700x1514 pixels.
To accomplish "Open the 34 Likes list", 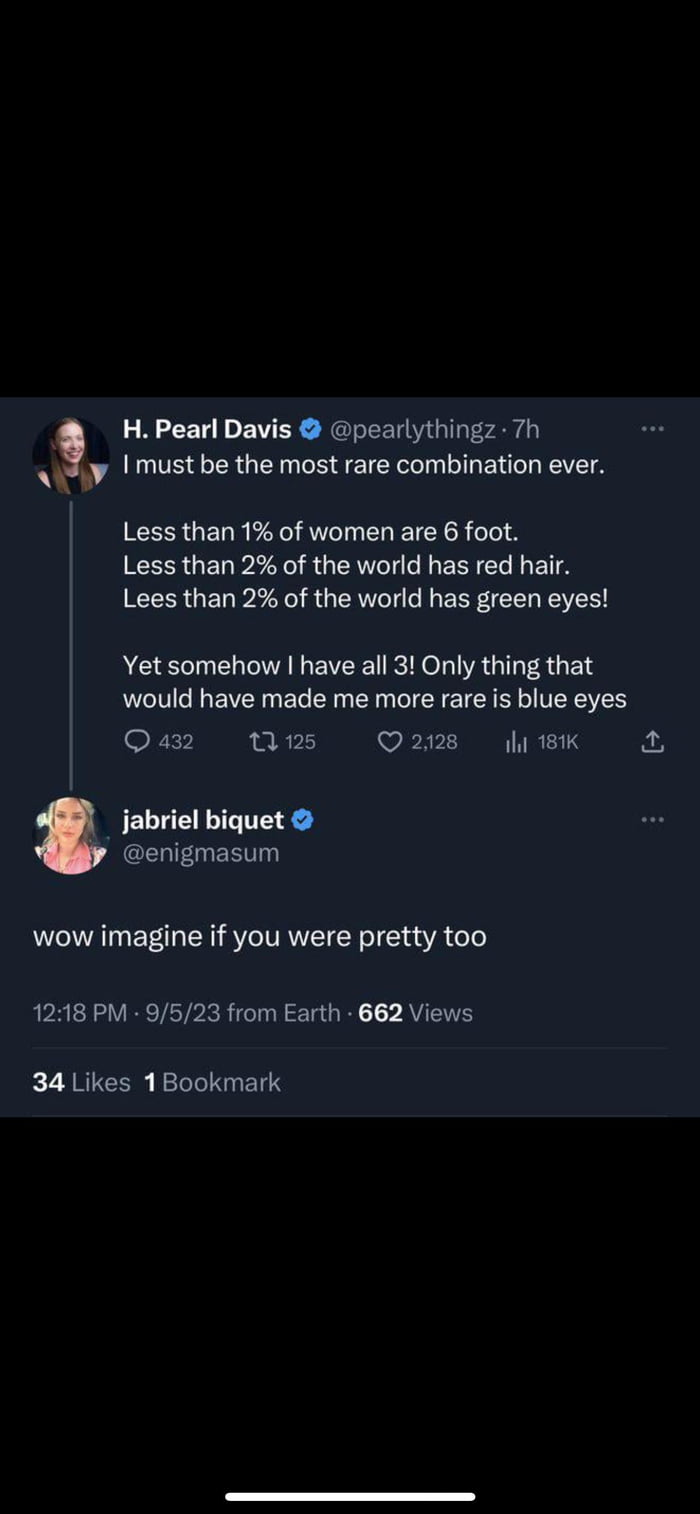I will point(81,1081).
